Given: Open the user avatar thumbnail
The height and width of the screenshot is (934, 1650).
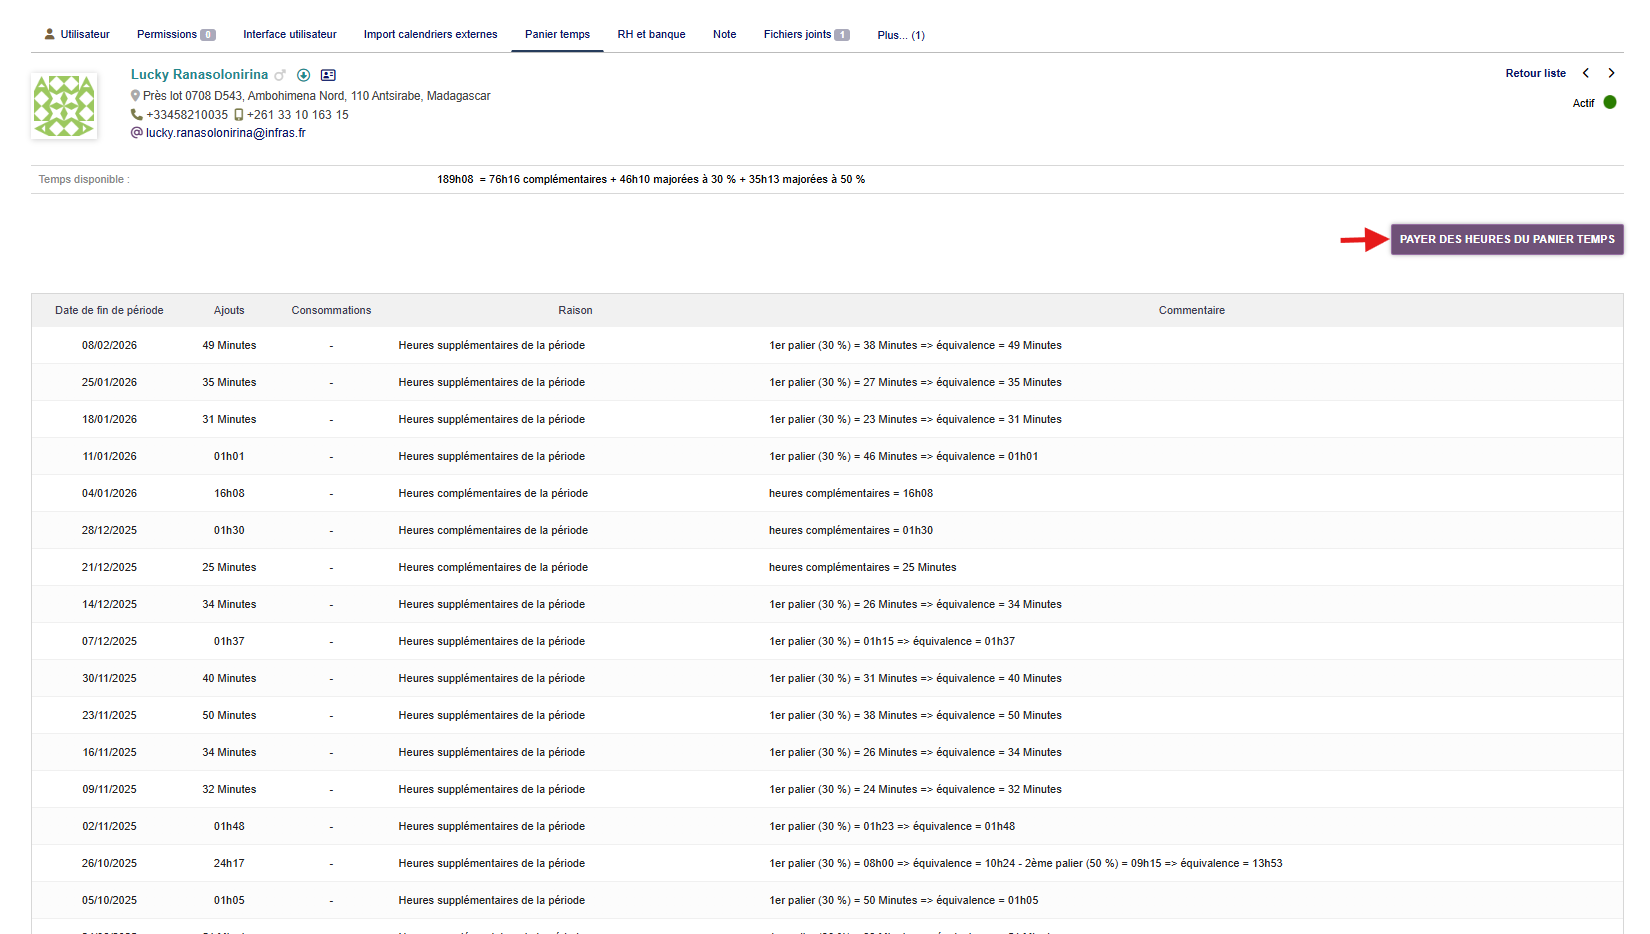Looking at the screenshot, I should (x=64, y=105).
